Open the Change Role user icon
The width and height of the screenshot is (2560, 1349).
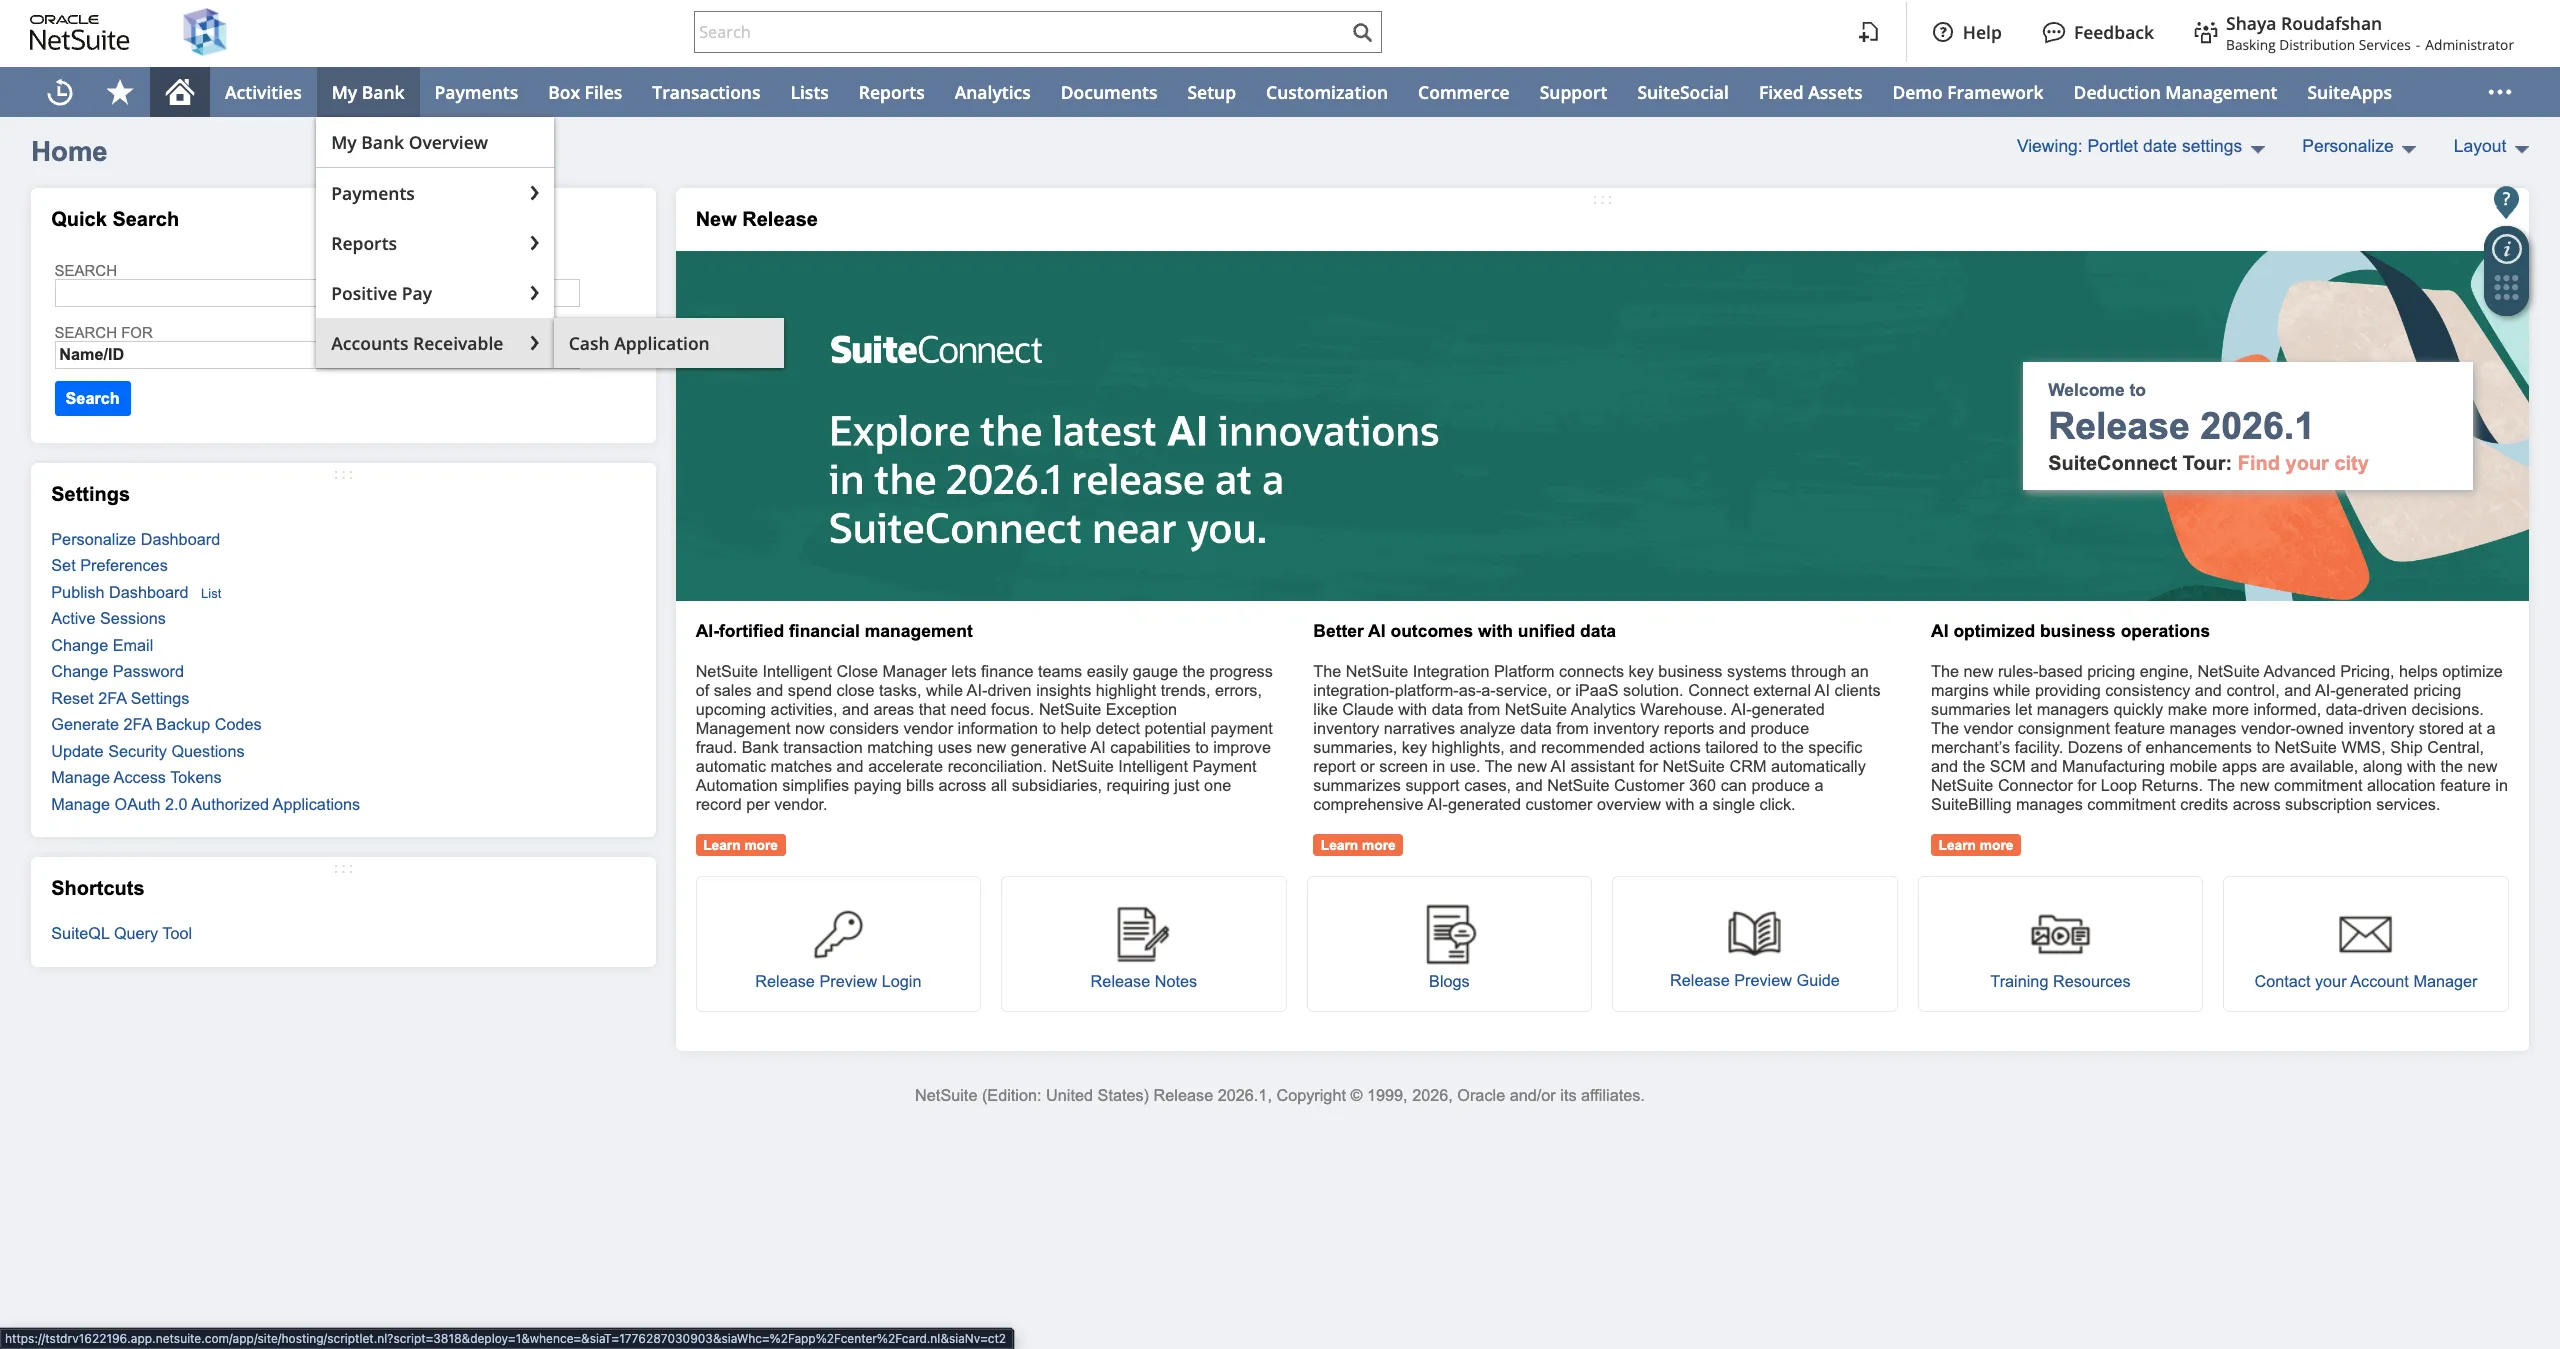click(2205, 33)
